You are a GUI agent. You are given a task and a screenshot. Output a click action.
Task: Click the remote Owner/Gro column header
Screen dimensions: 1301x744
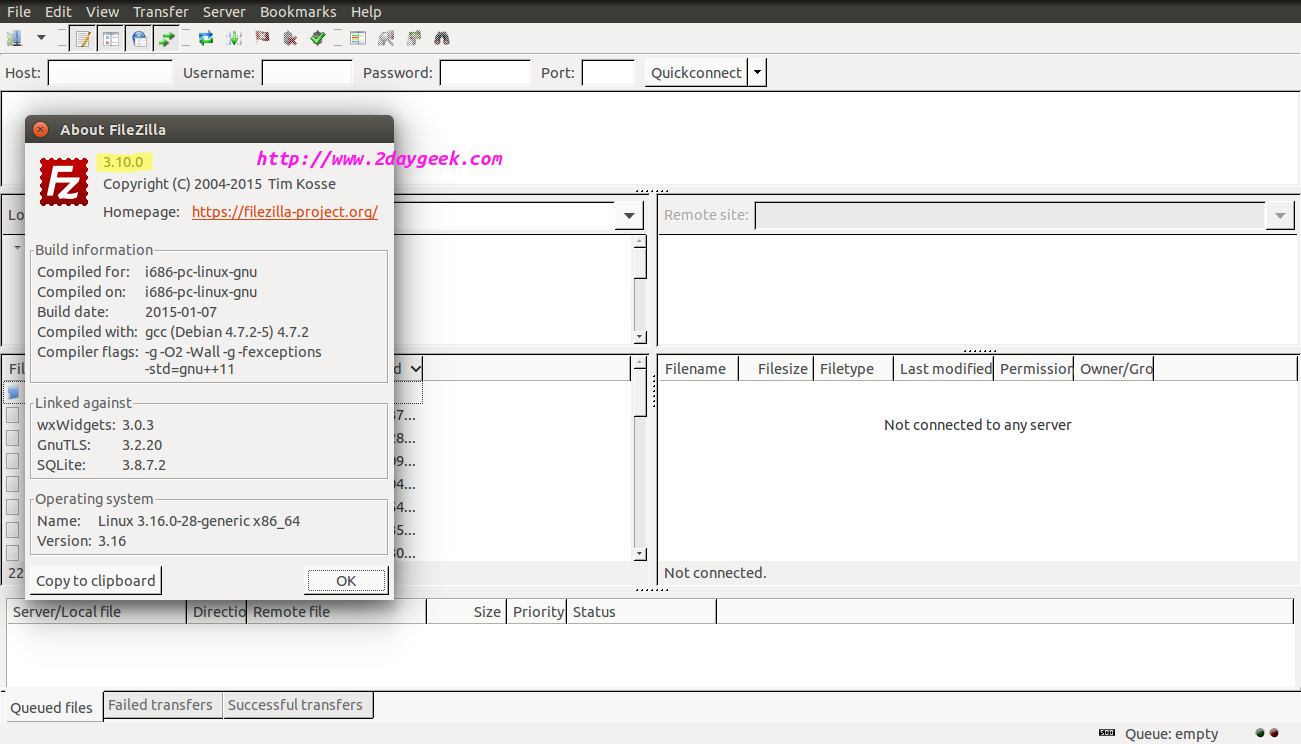click(x=1115, y=369)
